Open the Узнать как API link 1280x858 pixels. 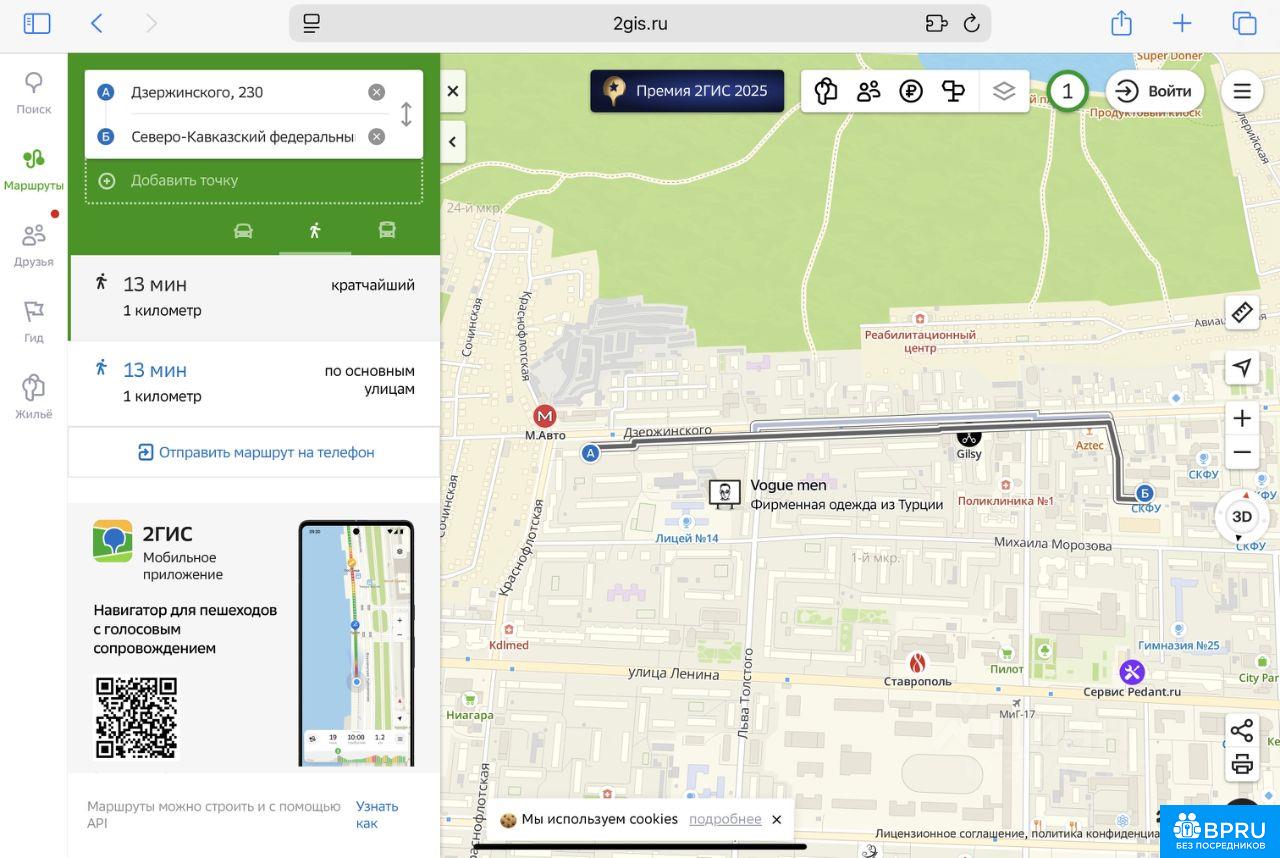[377, 814]
